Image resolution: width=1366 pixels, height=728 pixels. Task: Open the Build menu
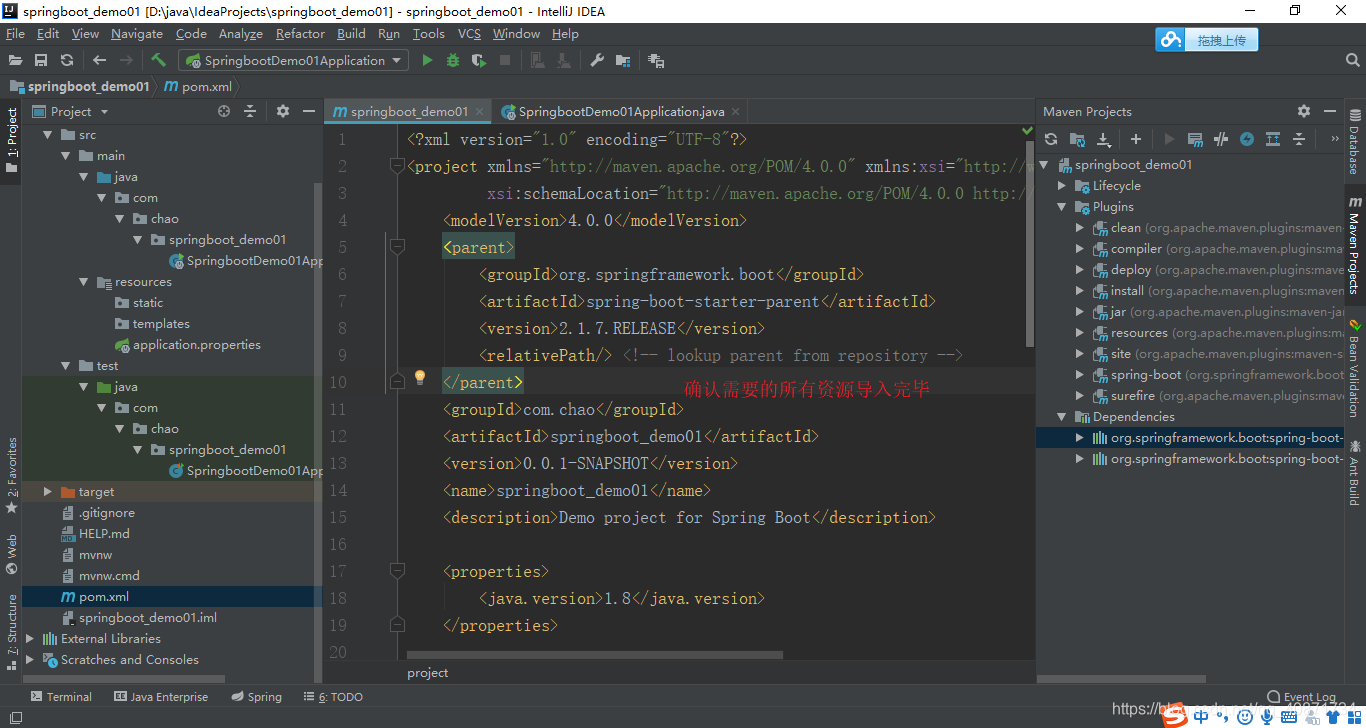[x=351, y=33]
